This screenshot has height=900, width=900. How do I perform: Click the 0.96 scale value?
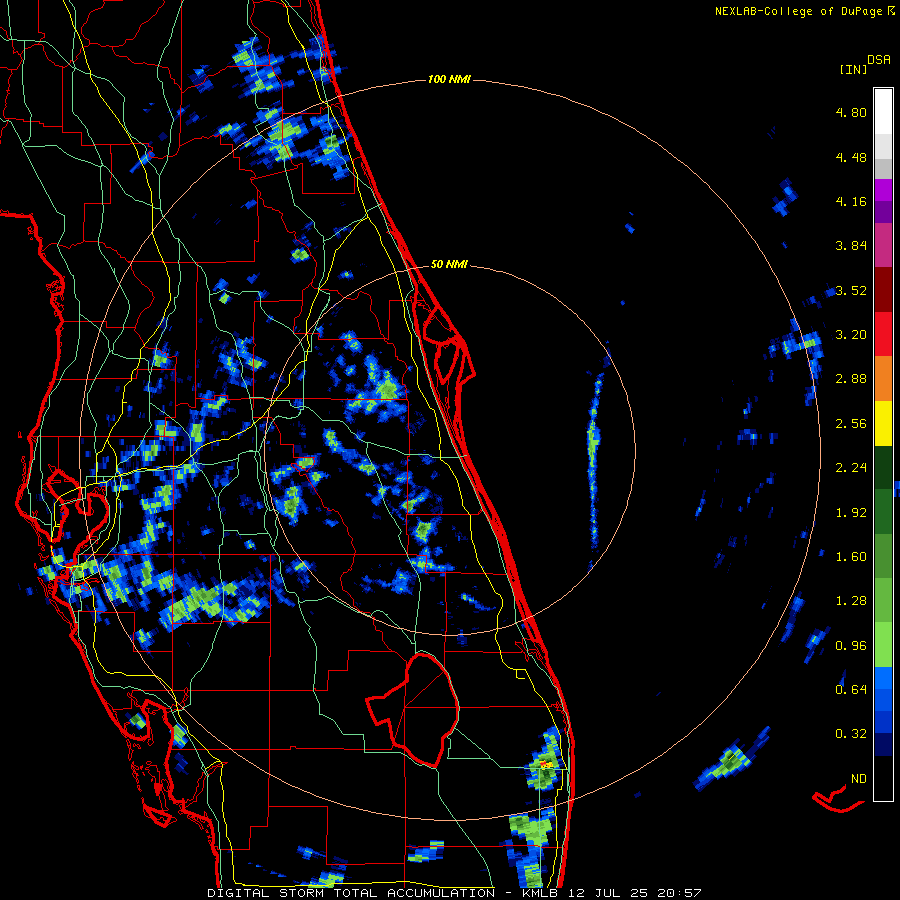pyautogui.click(x=851, y=646)
